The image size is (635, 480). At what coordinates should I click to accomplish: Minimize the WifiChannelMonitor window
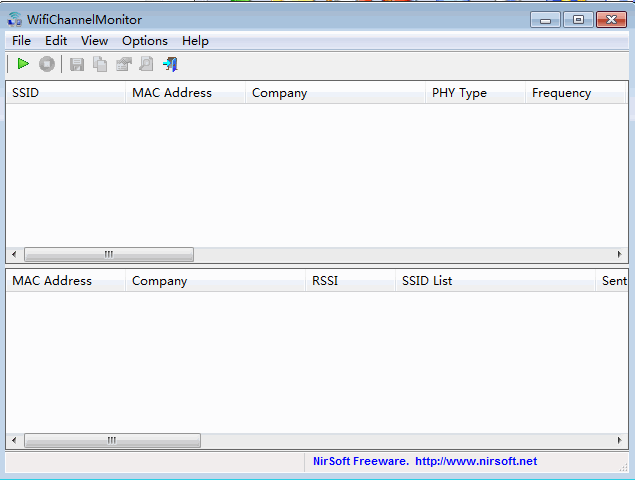coord(545,20)
